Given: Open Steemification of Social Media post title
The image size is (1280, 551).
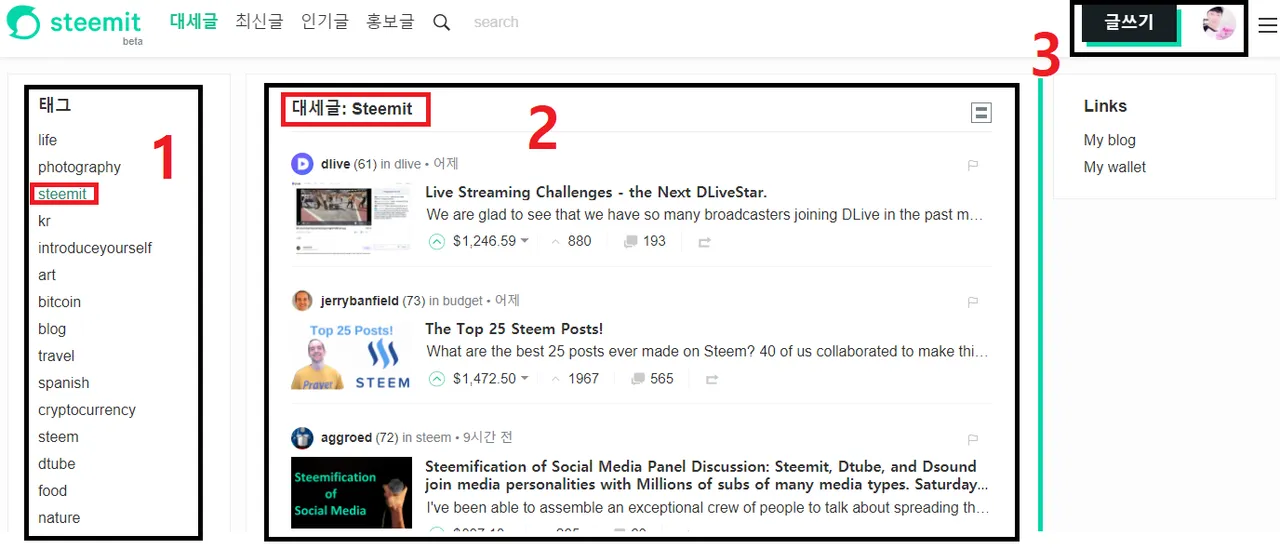Looking at the screenshot, I should (706, 475).
